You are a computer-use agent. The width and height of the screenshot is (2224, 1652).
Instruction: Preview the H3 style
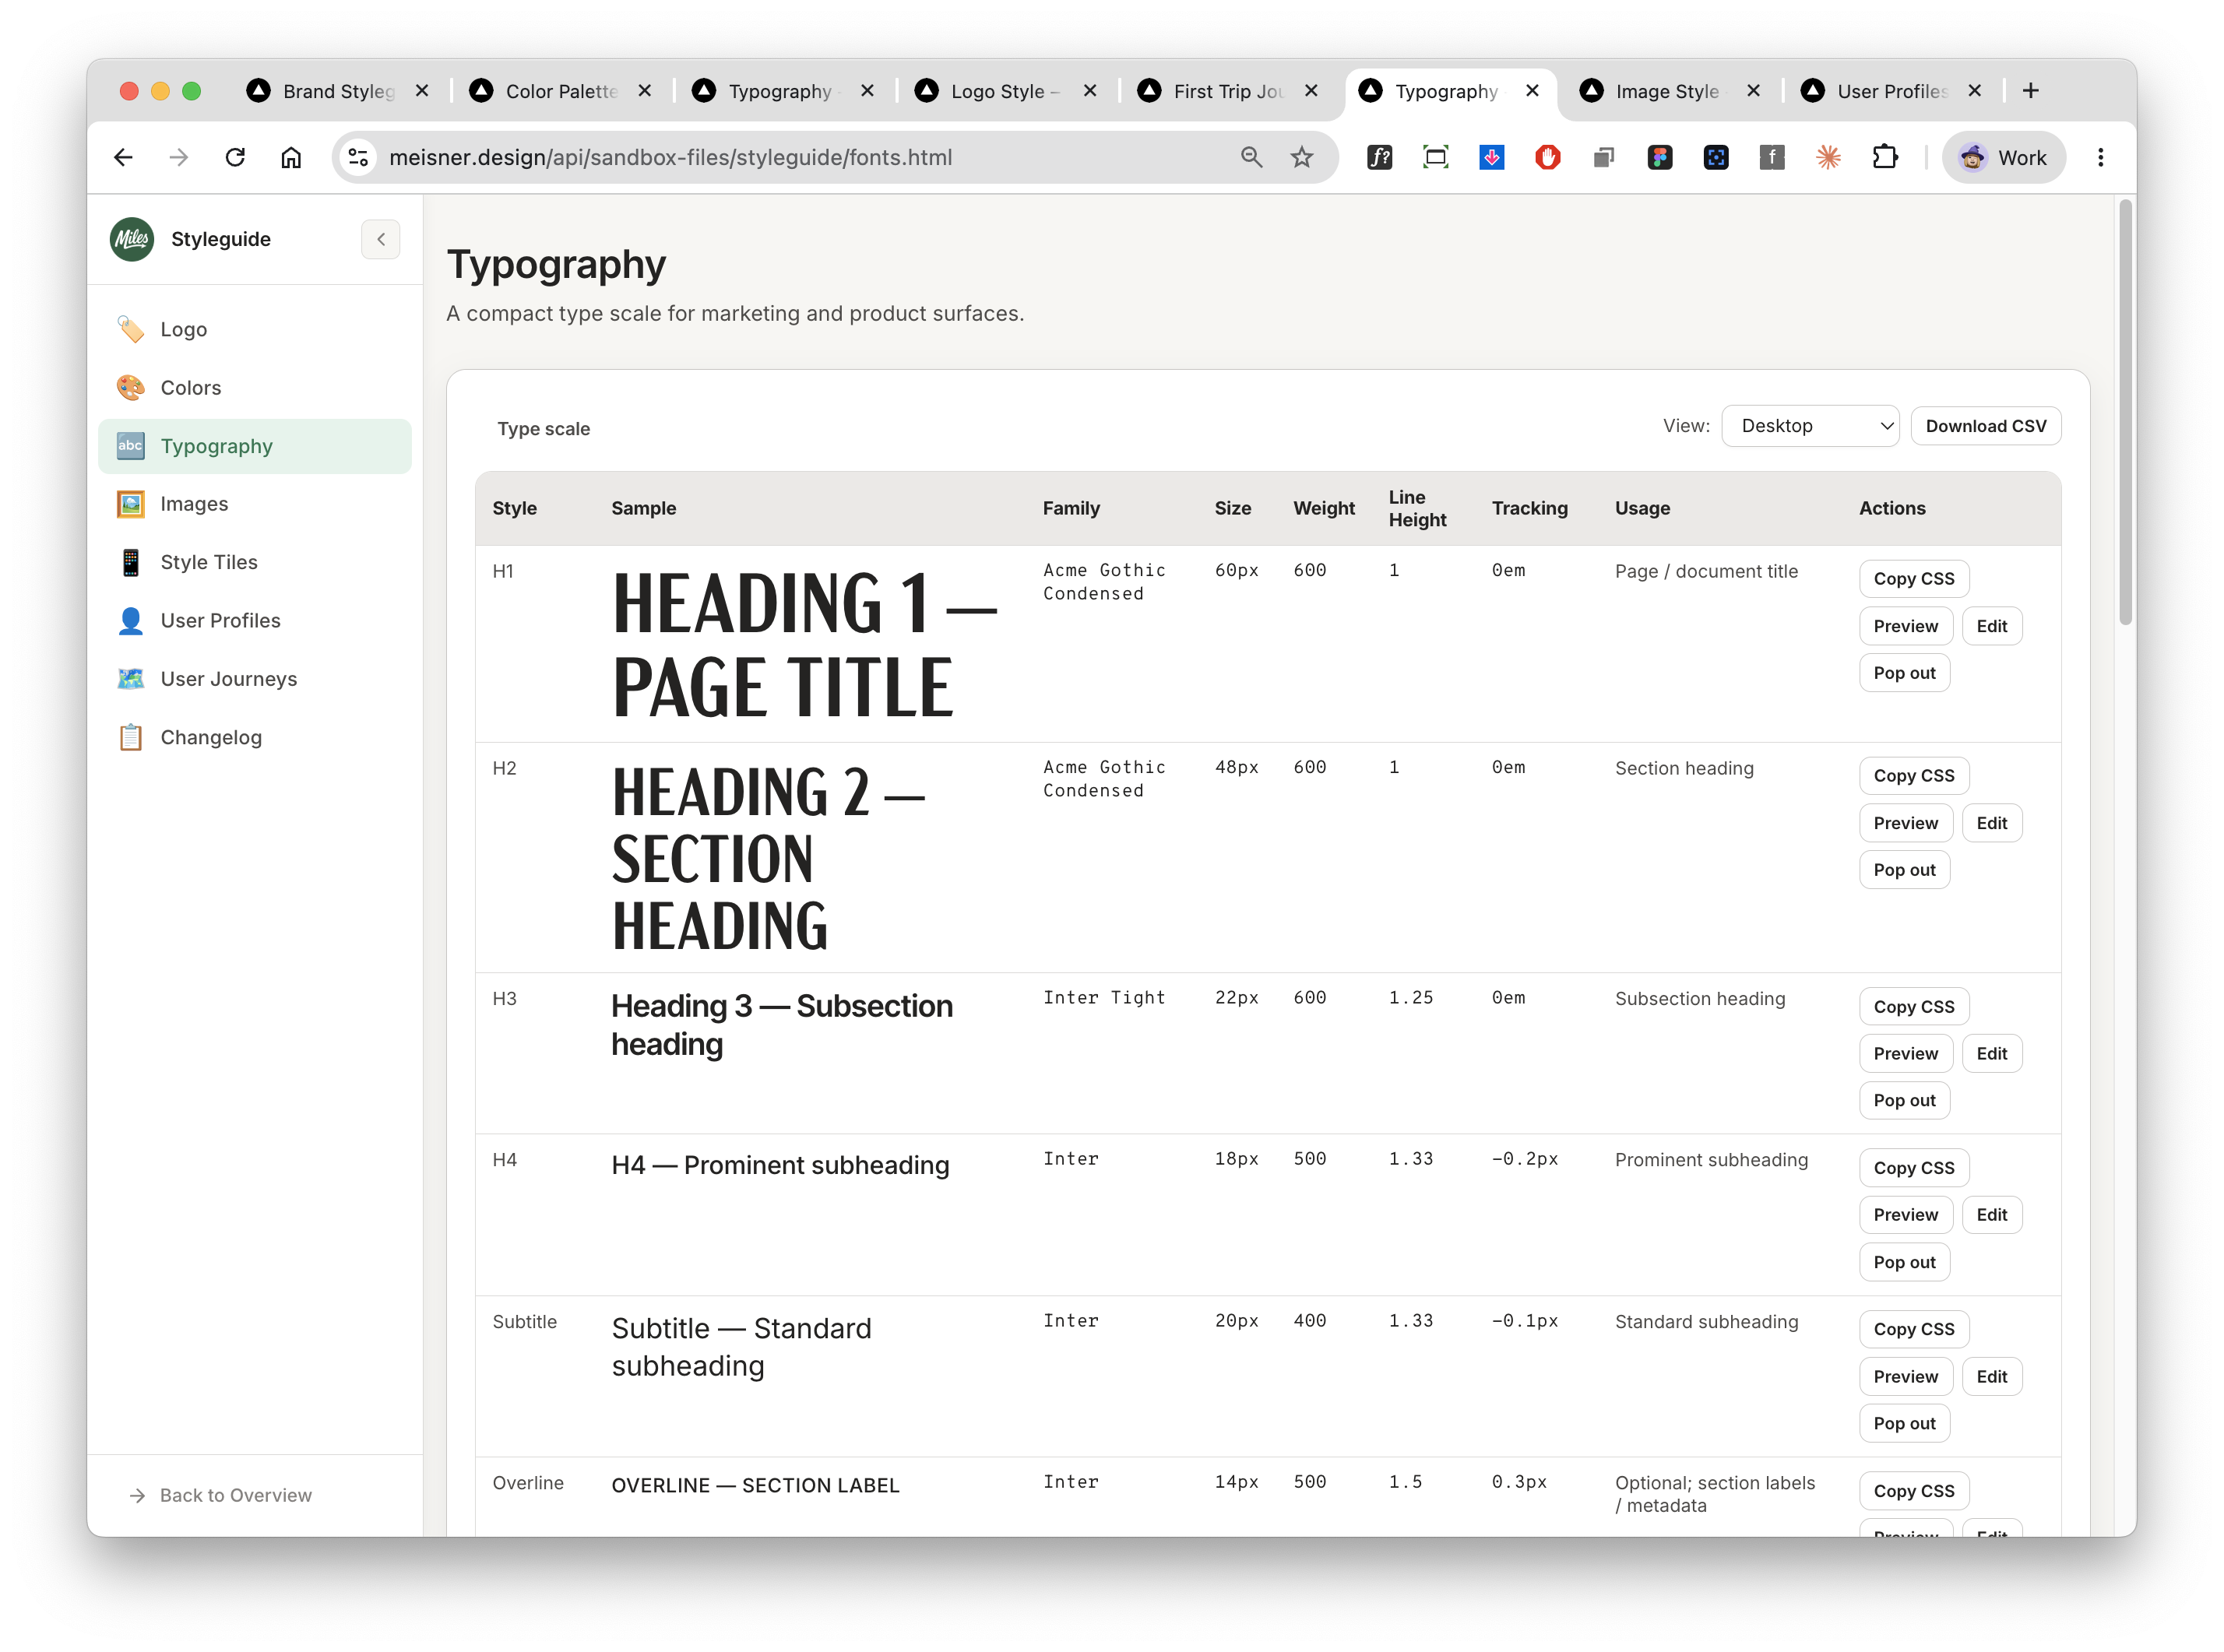tap(1905, 1054)
